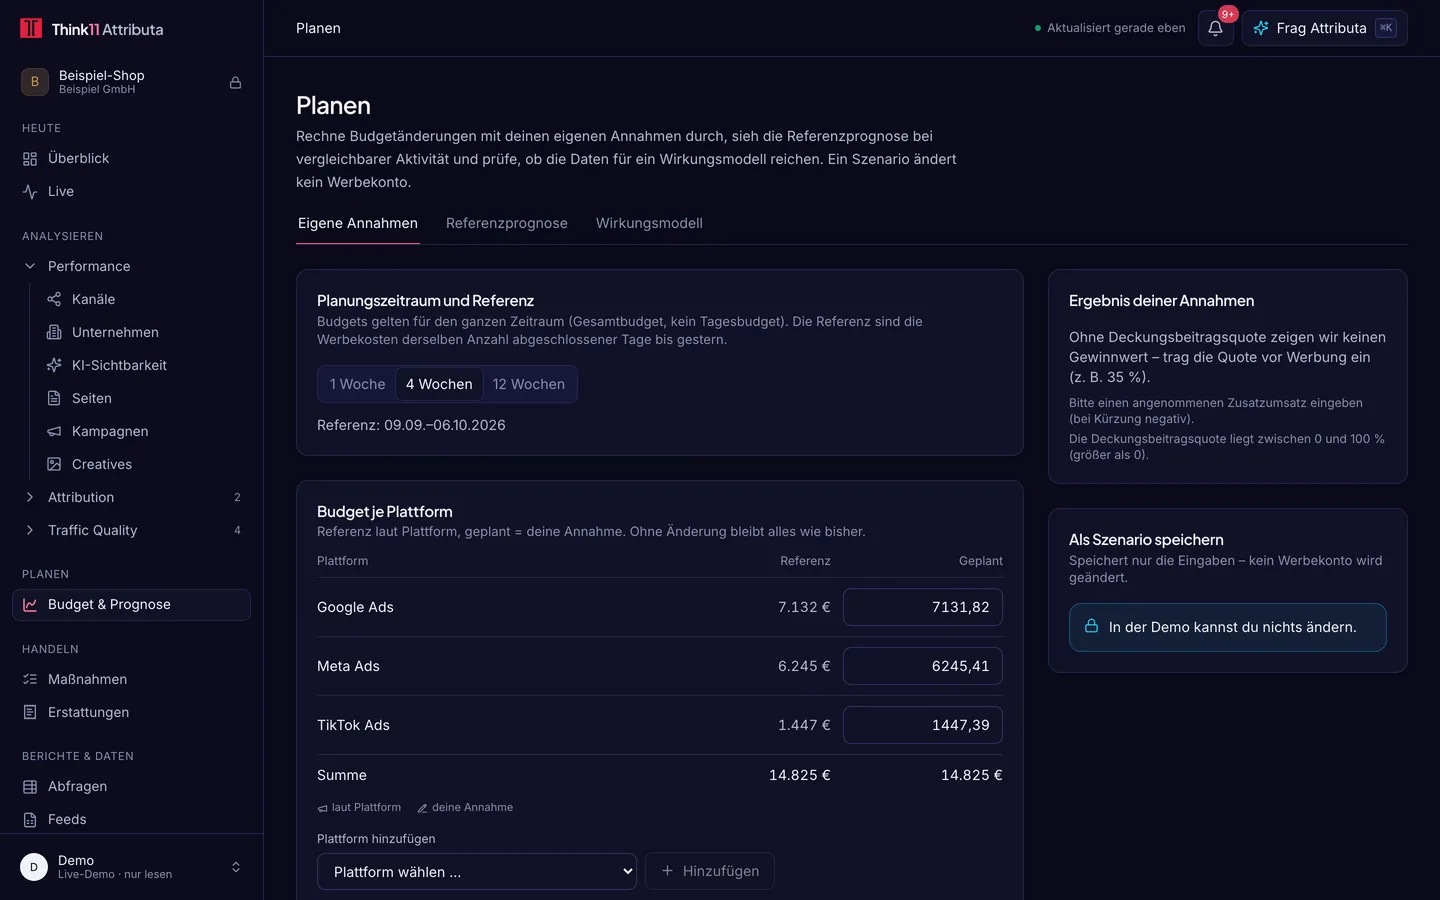Viewport: 1440px width, 900px height.
Task: Expand the Attribution section
Action: (131, 497)
